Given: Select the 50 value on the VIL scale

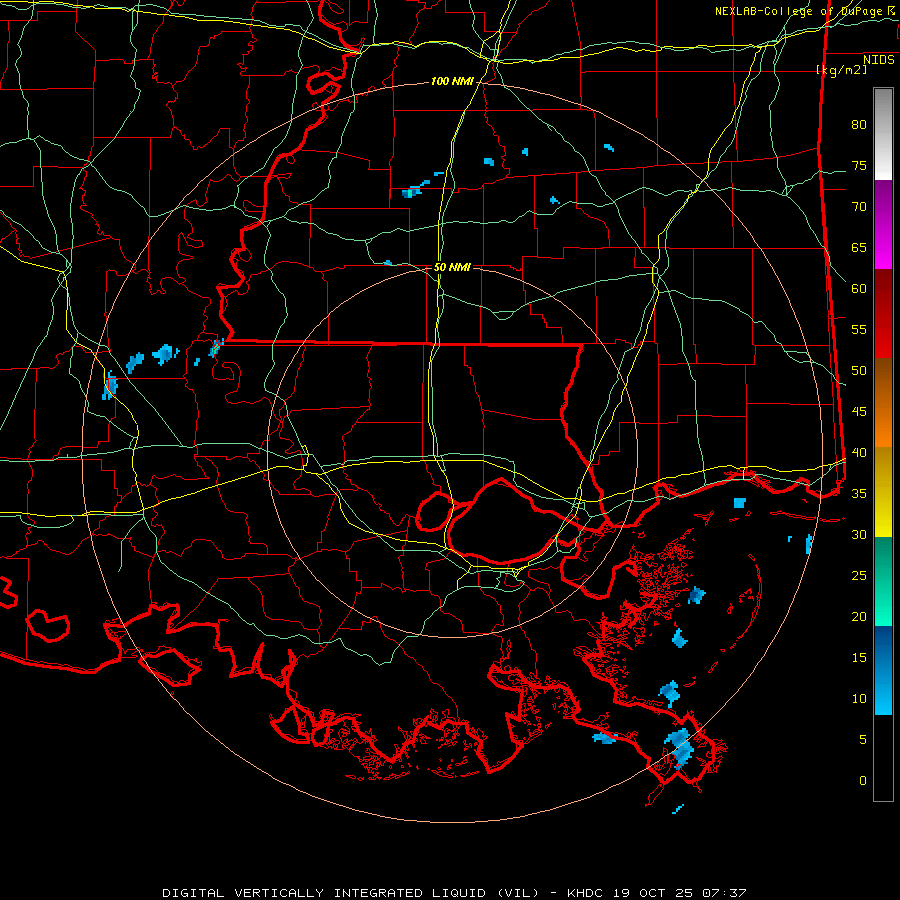Looking at the screenshot, I should 859,370.
